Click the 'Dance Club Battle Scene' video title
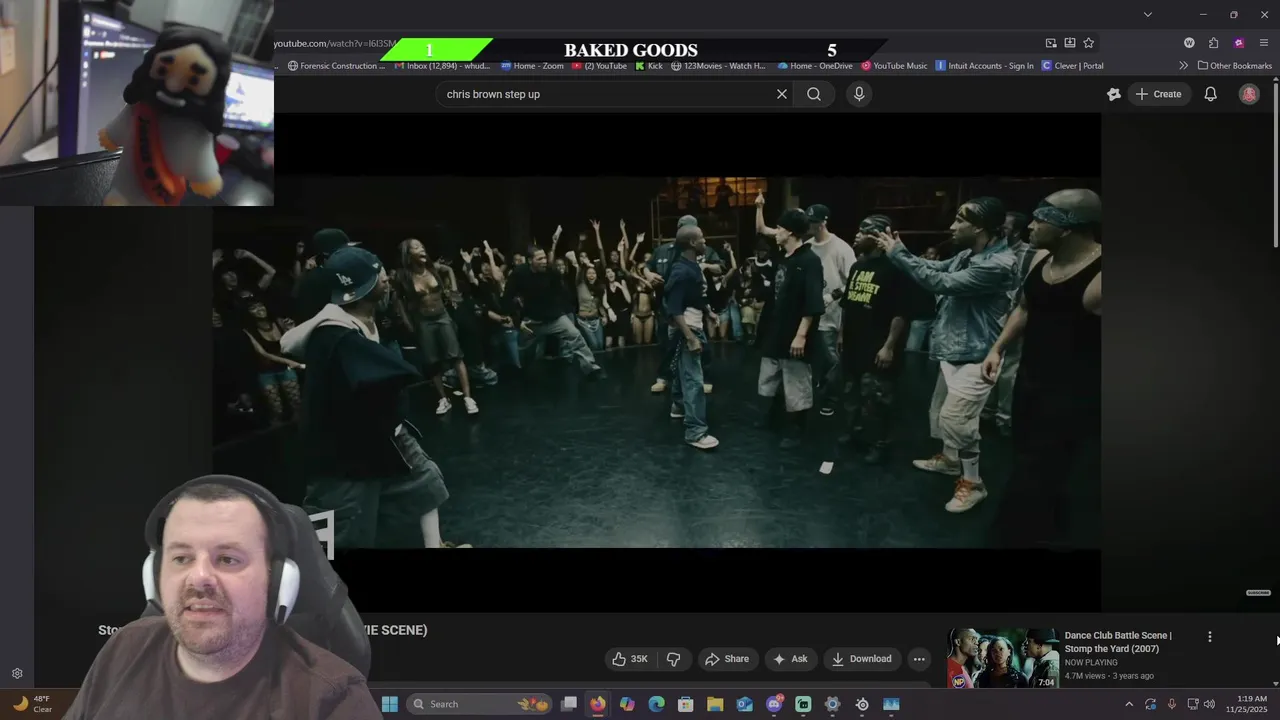The width and height of the screenshot is (1280, 720). point(1118,642)
